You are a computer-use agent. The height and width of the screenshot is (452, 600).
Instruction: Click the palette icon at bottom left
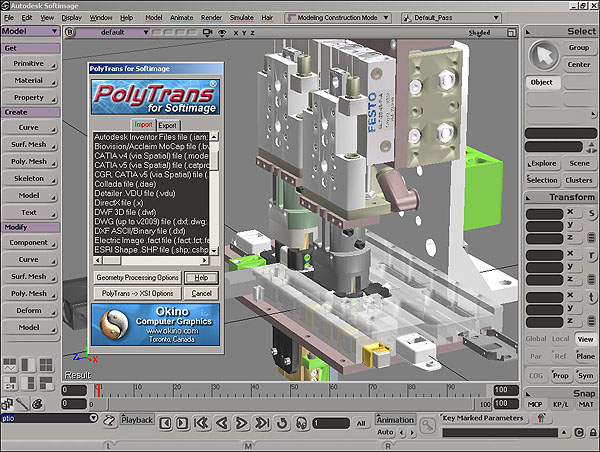pos(37,404)
